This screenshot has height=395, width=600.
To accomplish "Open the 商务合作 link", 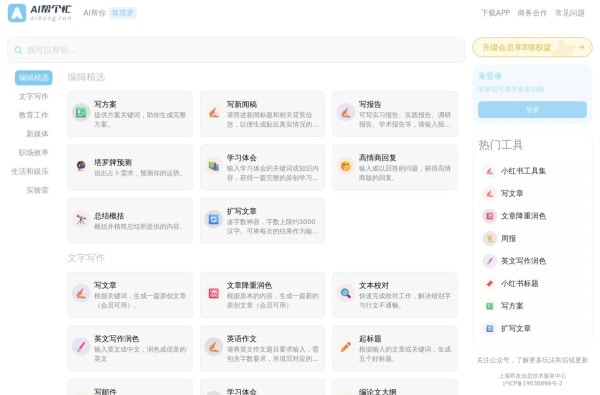I will click(532, 13).
